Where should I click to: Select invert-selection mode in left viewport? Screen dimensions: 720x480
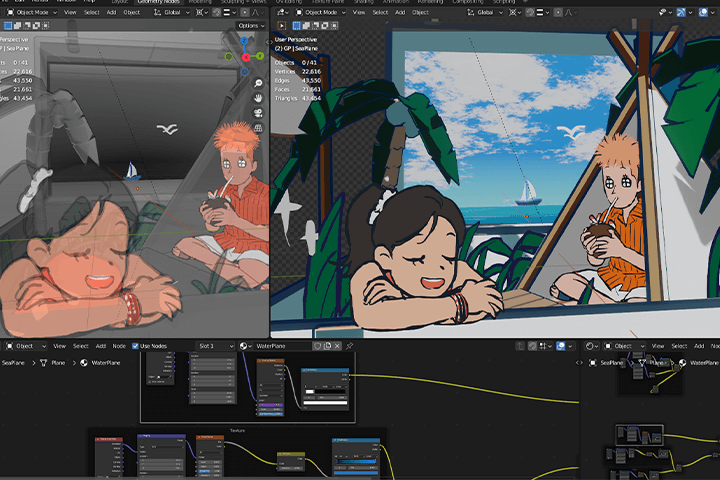pyautogui.click(x=36, y=26)
